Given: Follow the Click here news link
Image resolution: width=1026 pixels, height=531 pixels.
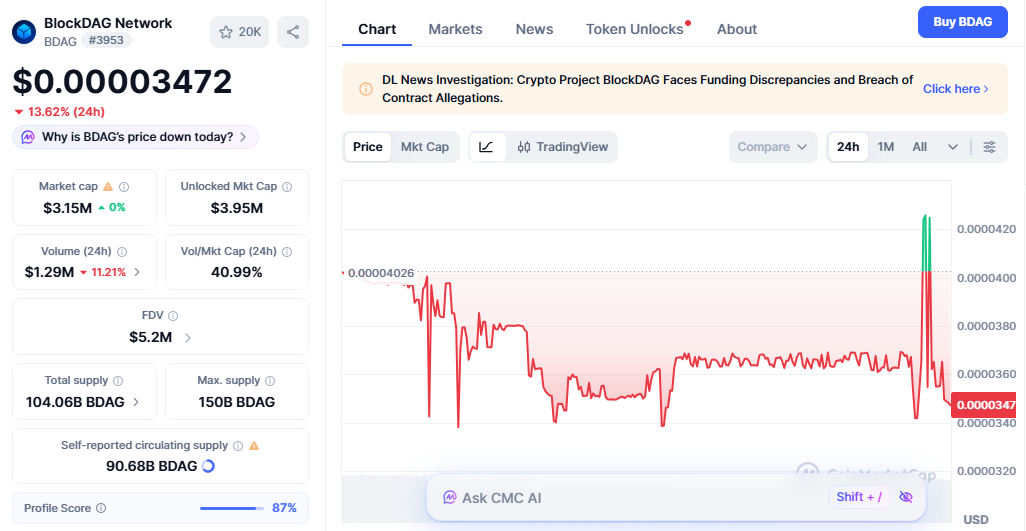Looking at the screenshot, I should [955, 89].
